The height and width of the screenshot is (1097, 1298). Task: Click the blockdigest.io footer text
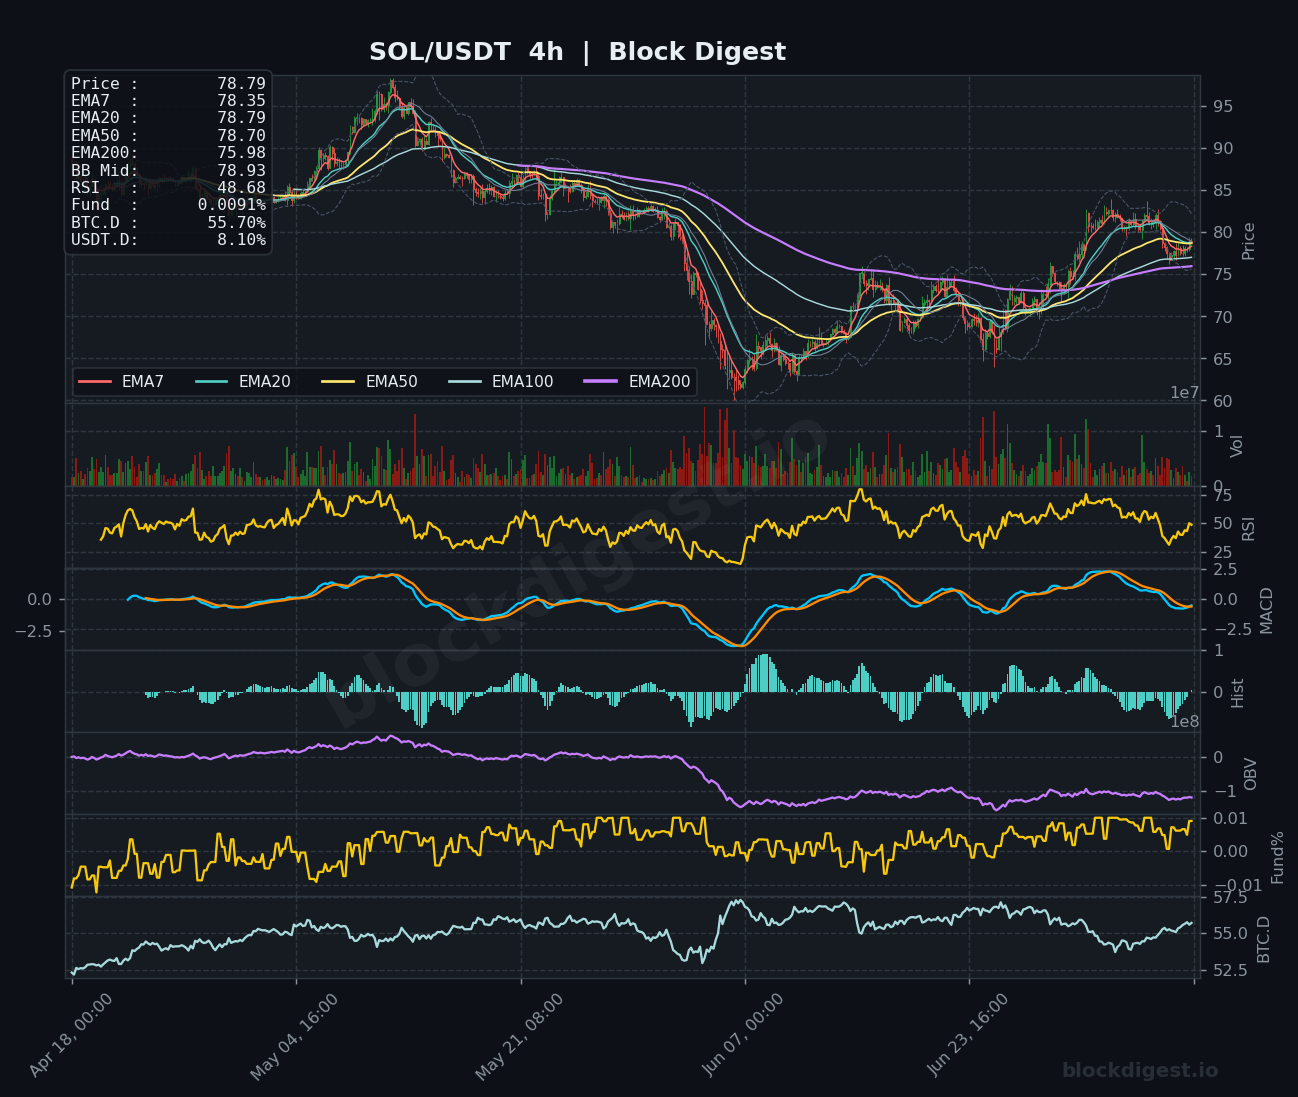(x=1140, y=1070)
